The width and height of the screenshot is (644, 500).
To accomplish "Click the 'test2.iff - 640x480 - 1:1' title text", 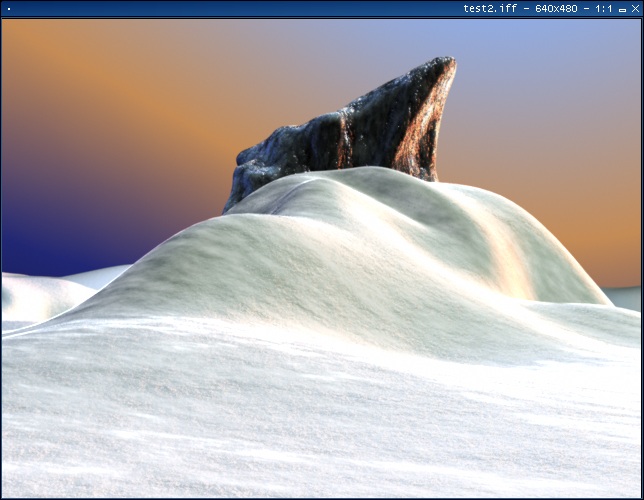I will [x=538, y=9].
